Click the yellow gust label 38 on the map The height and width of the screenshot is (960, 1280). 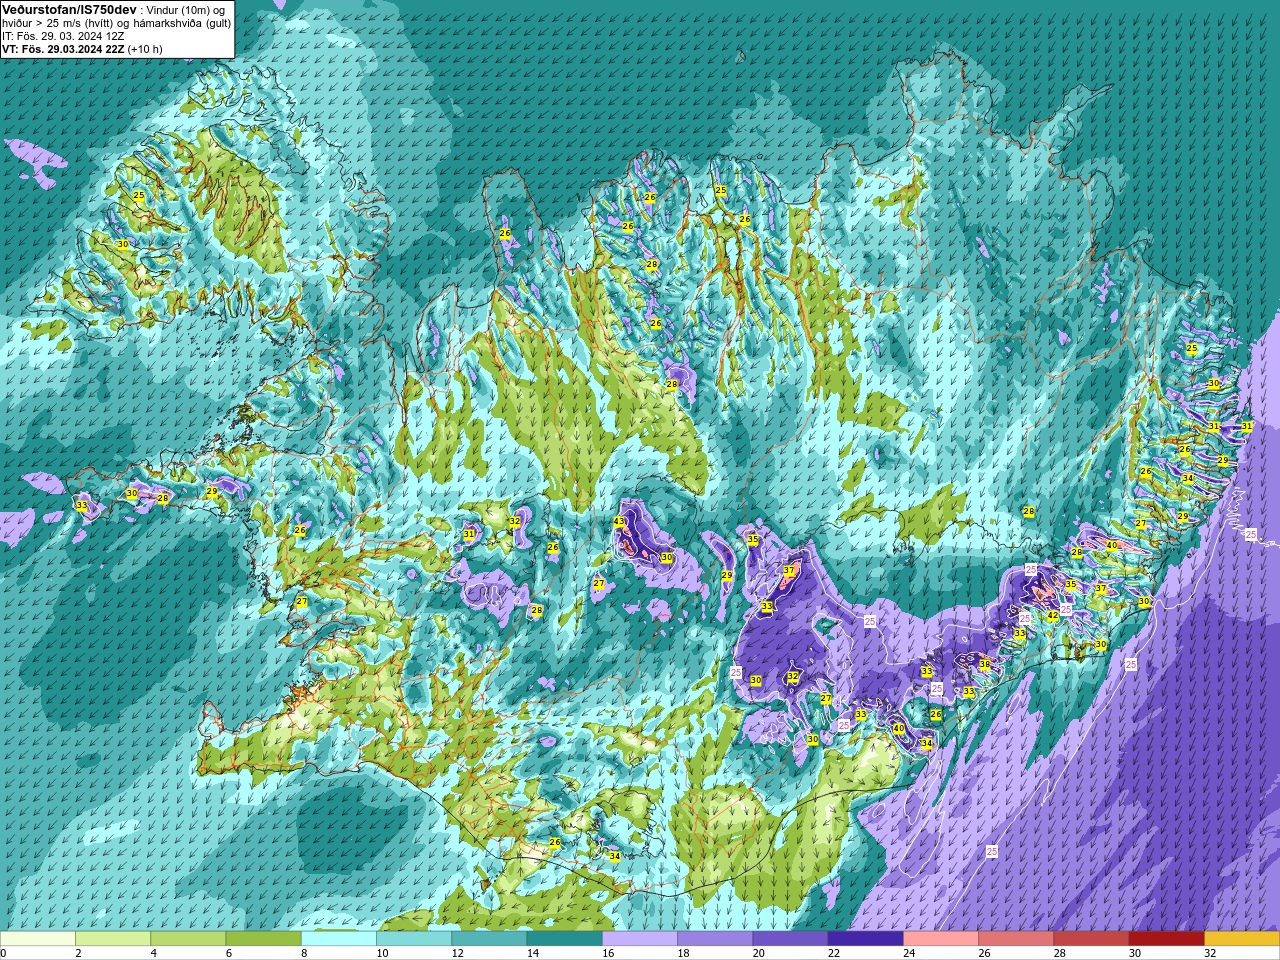click(x=985, y=664)
